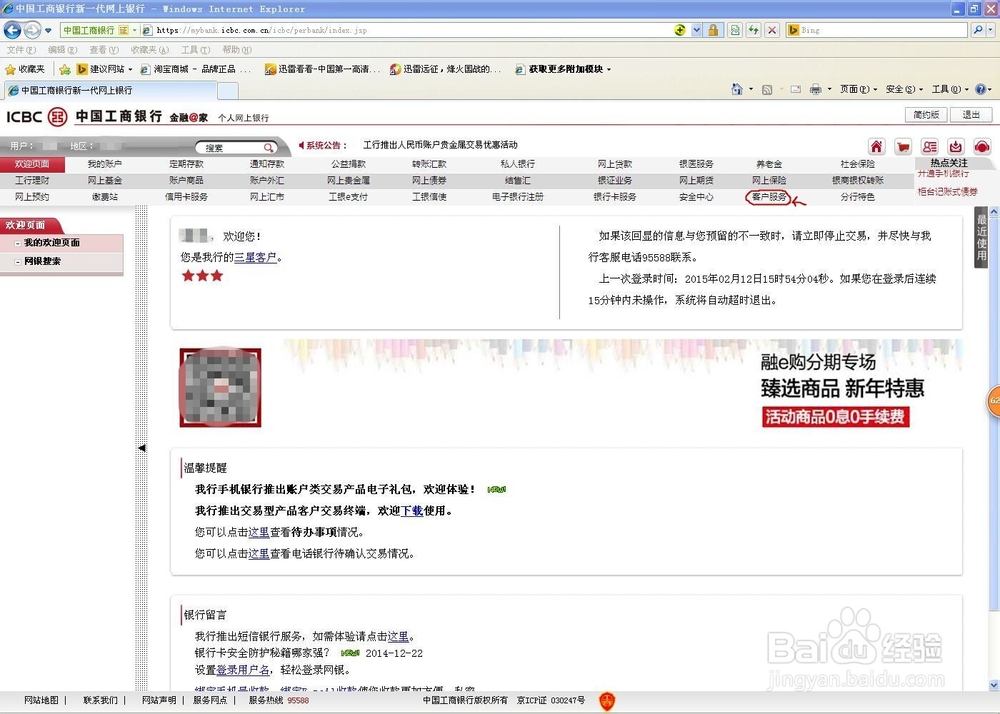Click the RSS feeds icon
Screen dimensions: 1000x714
[767, 90]
